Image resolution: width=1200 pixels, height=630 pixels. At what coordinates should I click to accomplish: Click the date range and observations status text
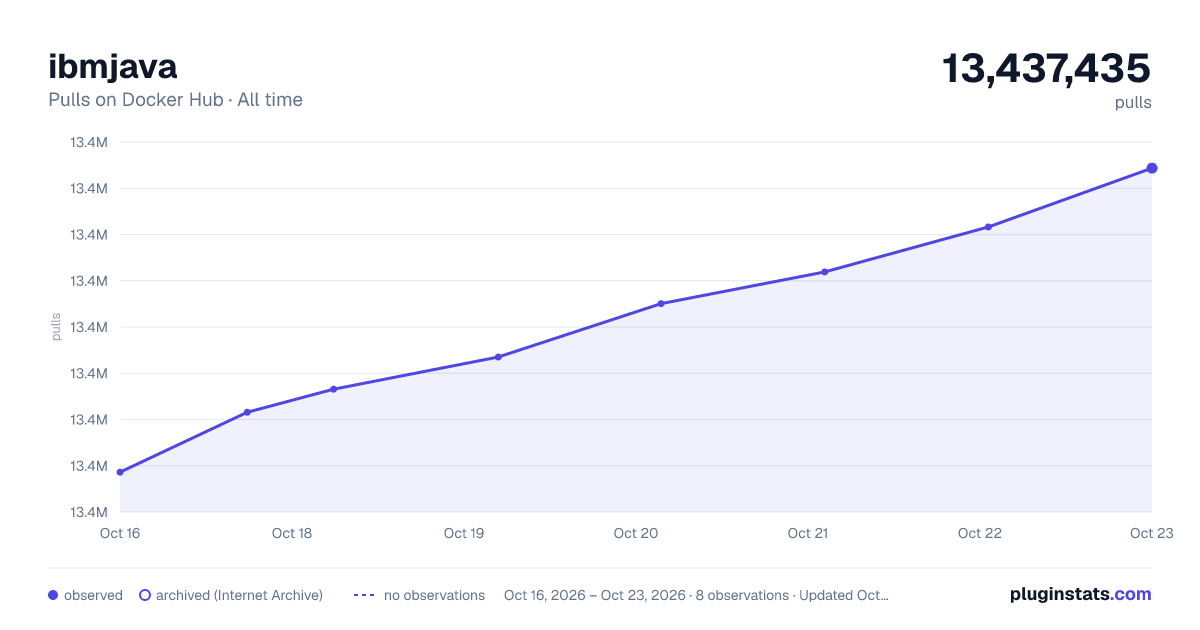pyautogui.click(x=696, y=595)
